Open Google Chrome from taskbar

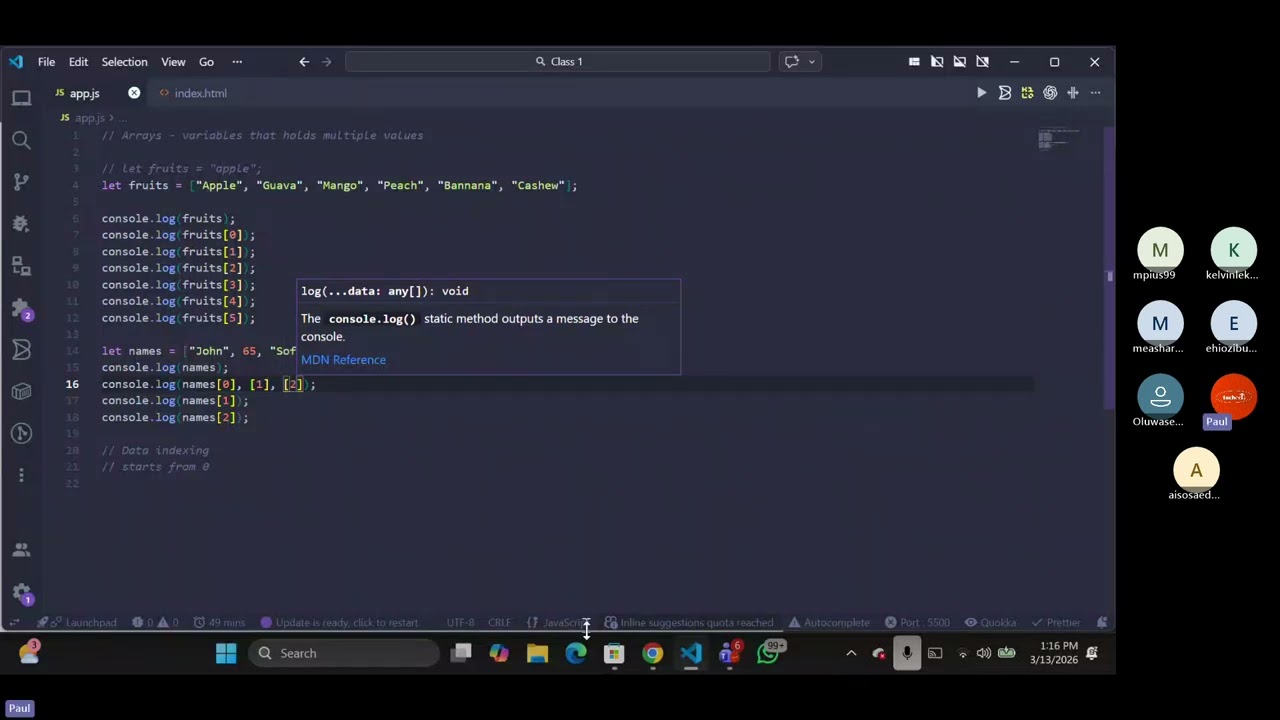coord(652,653)
